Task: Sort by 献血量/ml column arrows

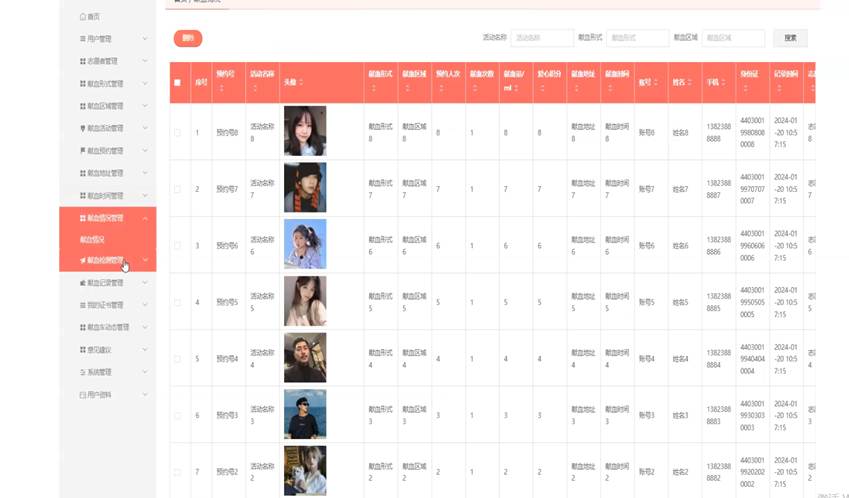Action: pos(516,88)
